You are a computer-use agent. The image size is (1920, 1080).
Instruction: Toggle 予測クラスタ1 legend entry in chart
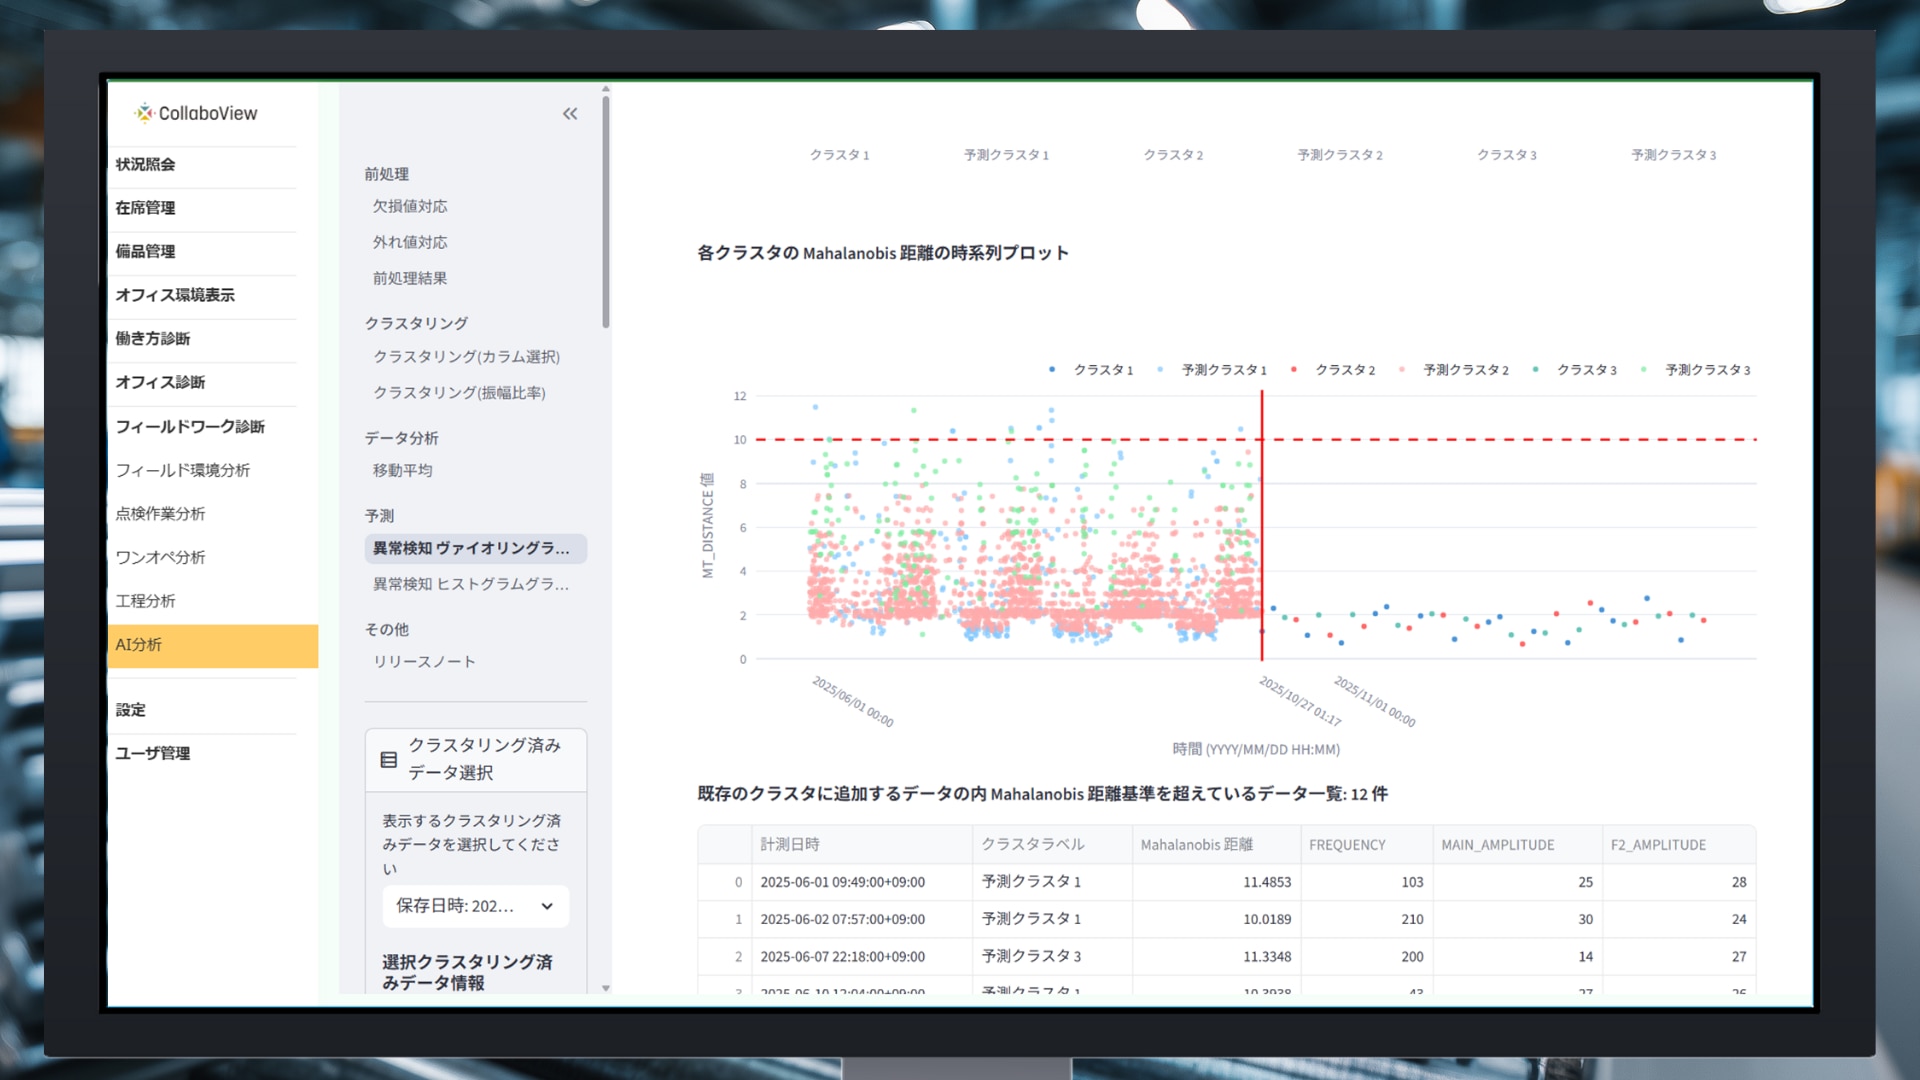1223,370
